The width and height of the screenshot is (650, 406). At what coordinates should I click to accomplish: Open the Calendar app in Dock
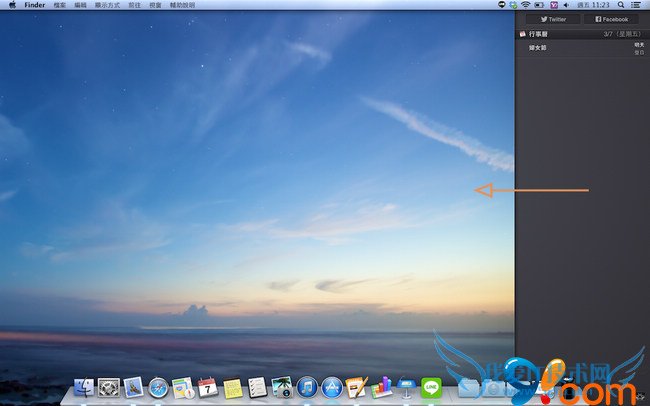click(x=208, y=387)
